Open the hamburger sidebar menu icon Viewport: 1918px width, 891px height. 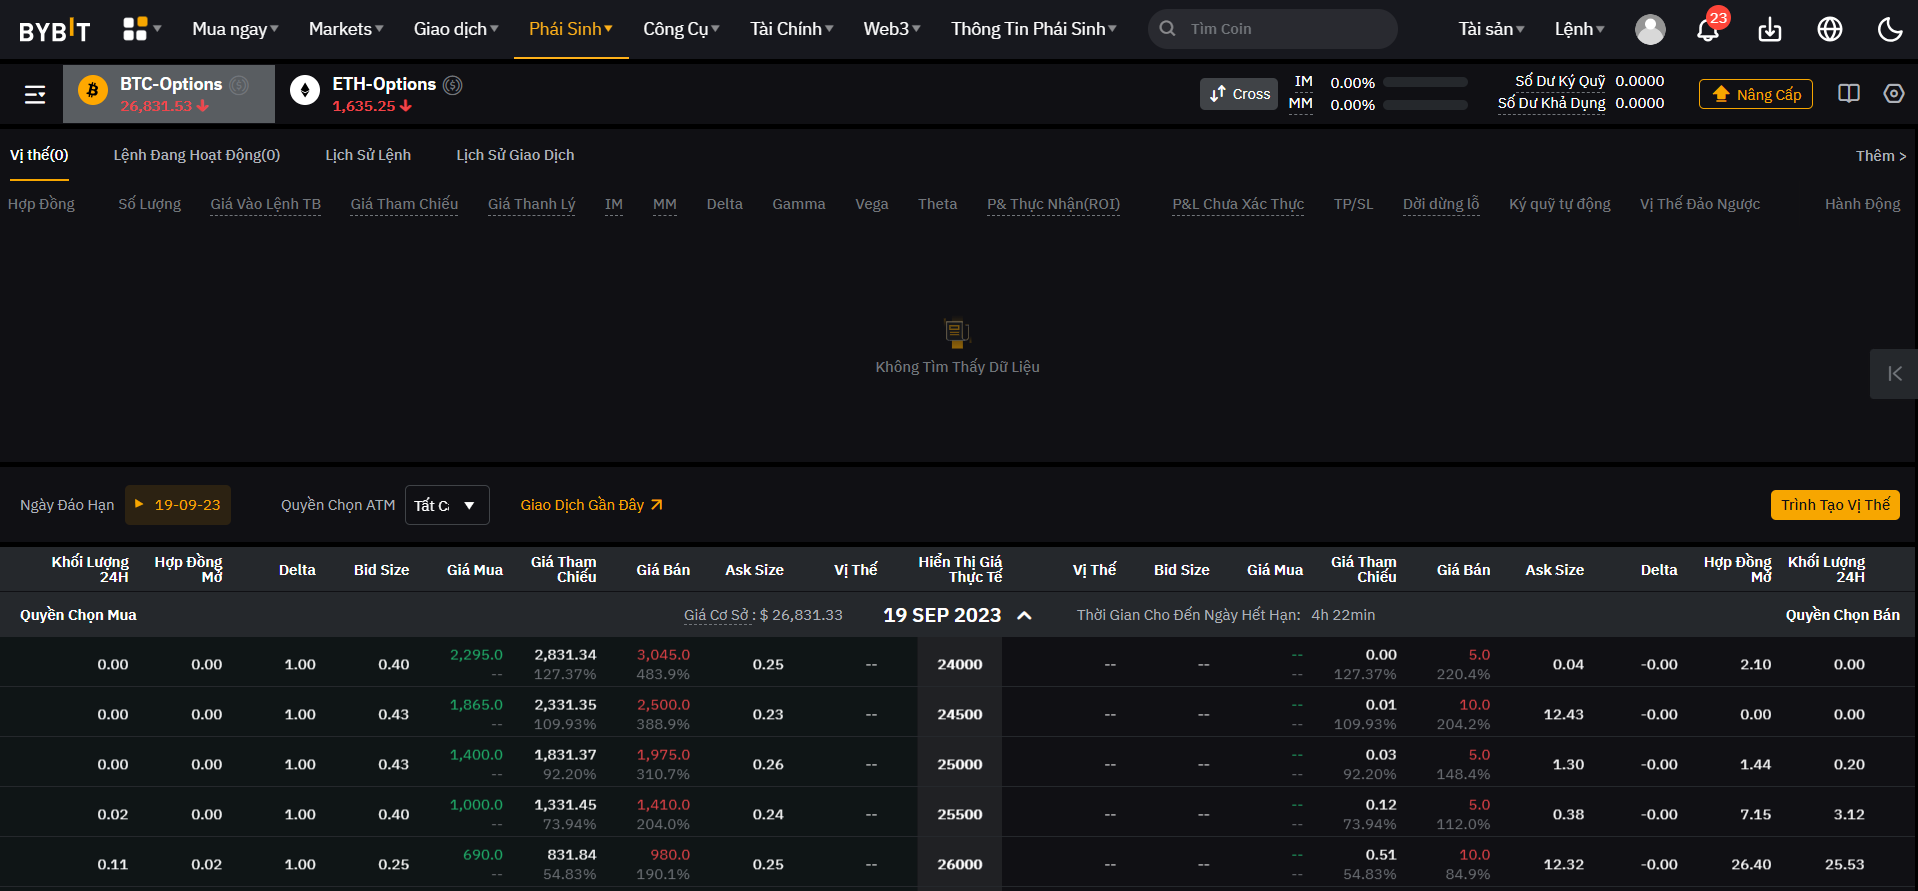pyautogui.click(x=35, y=94)
